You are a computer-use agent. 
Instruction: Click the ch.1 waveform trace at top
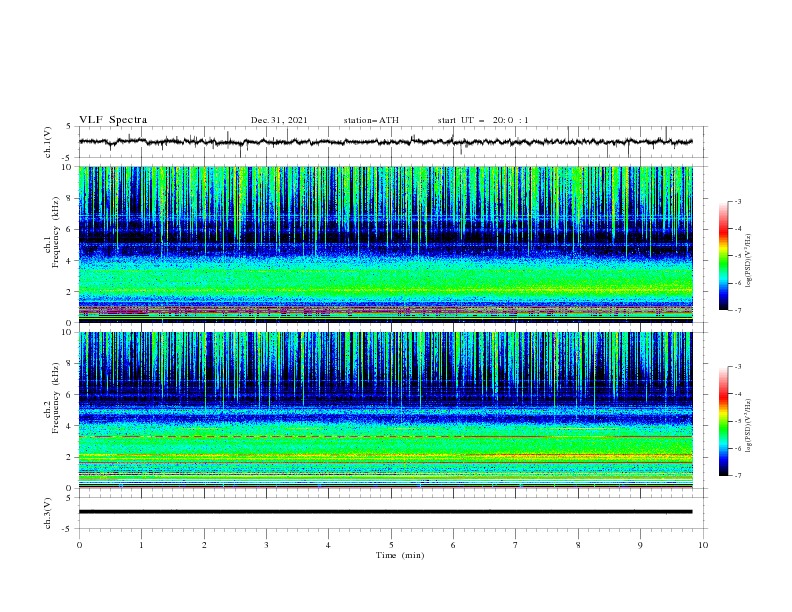[x=385, y=142]
